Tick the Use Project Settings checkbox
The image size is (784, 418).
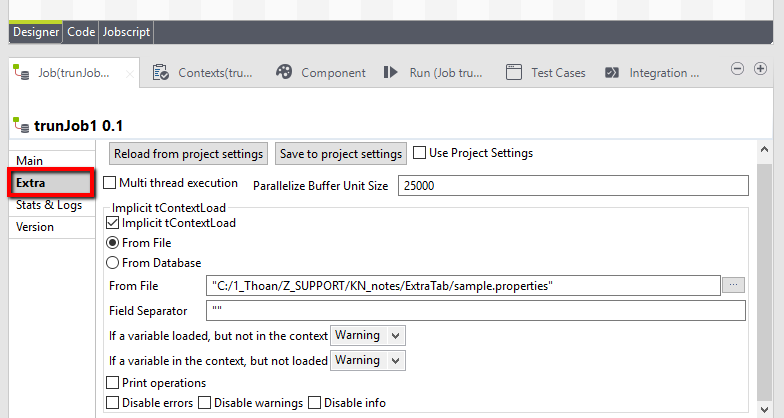[x=420, y=153]
